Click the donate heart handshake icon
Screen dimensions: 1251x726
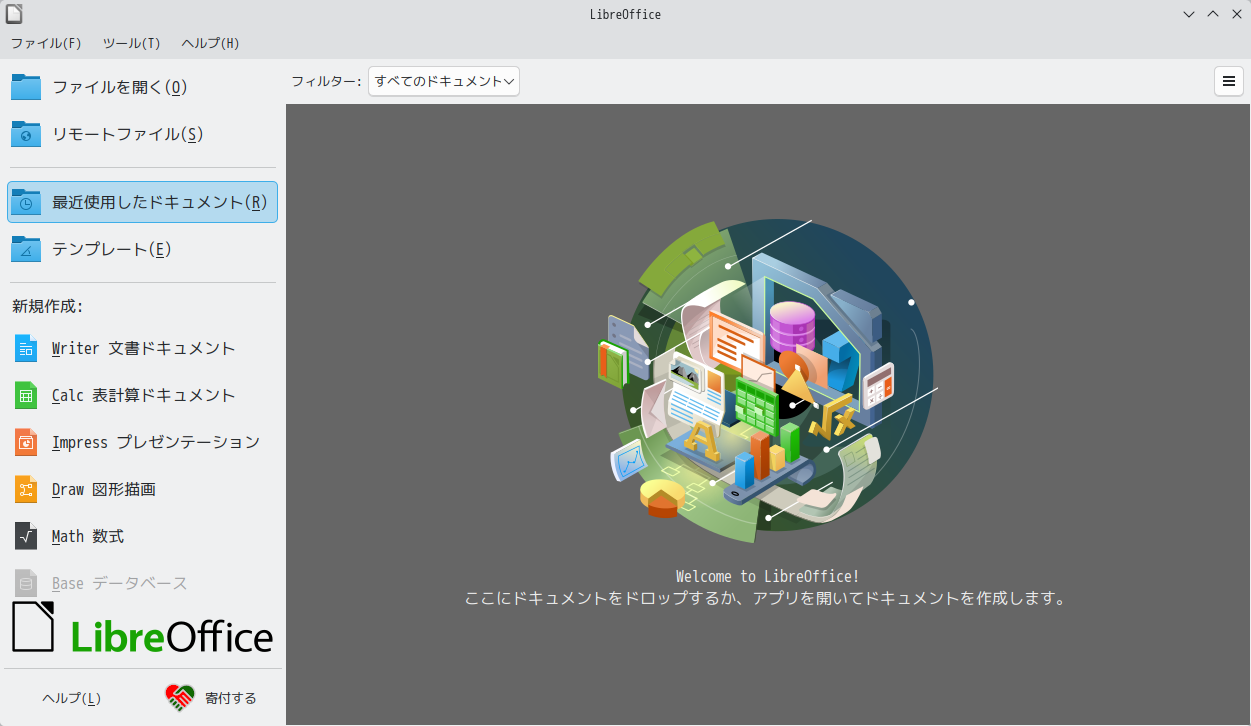tap(180, 698)
